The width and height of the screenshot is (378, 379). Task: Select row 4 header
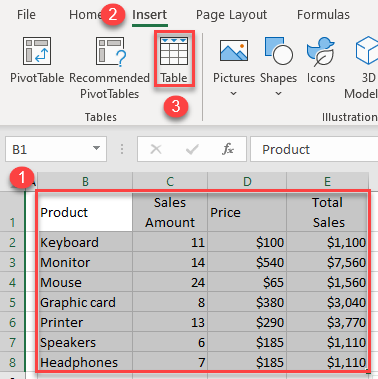pyautogui.click(x=12, y=282)
